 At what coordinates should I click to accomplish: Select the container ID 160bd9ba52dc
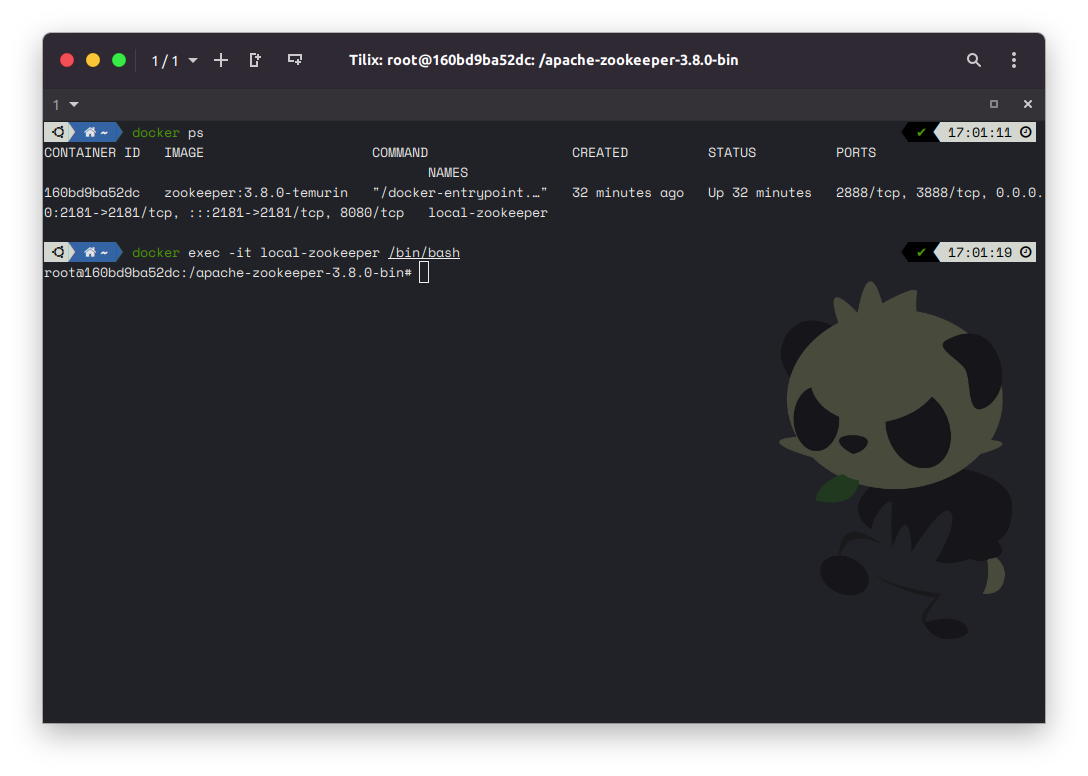tap(92, 192)
